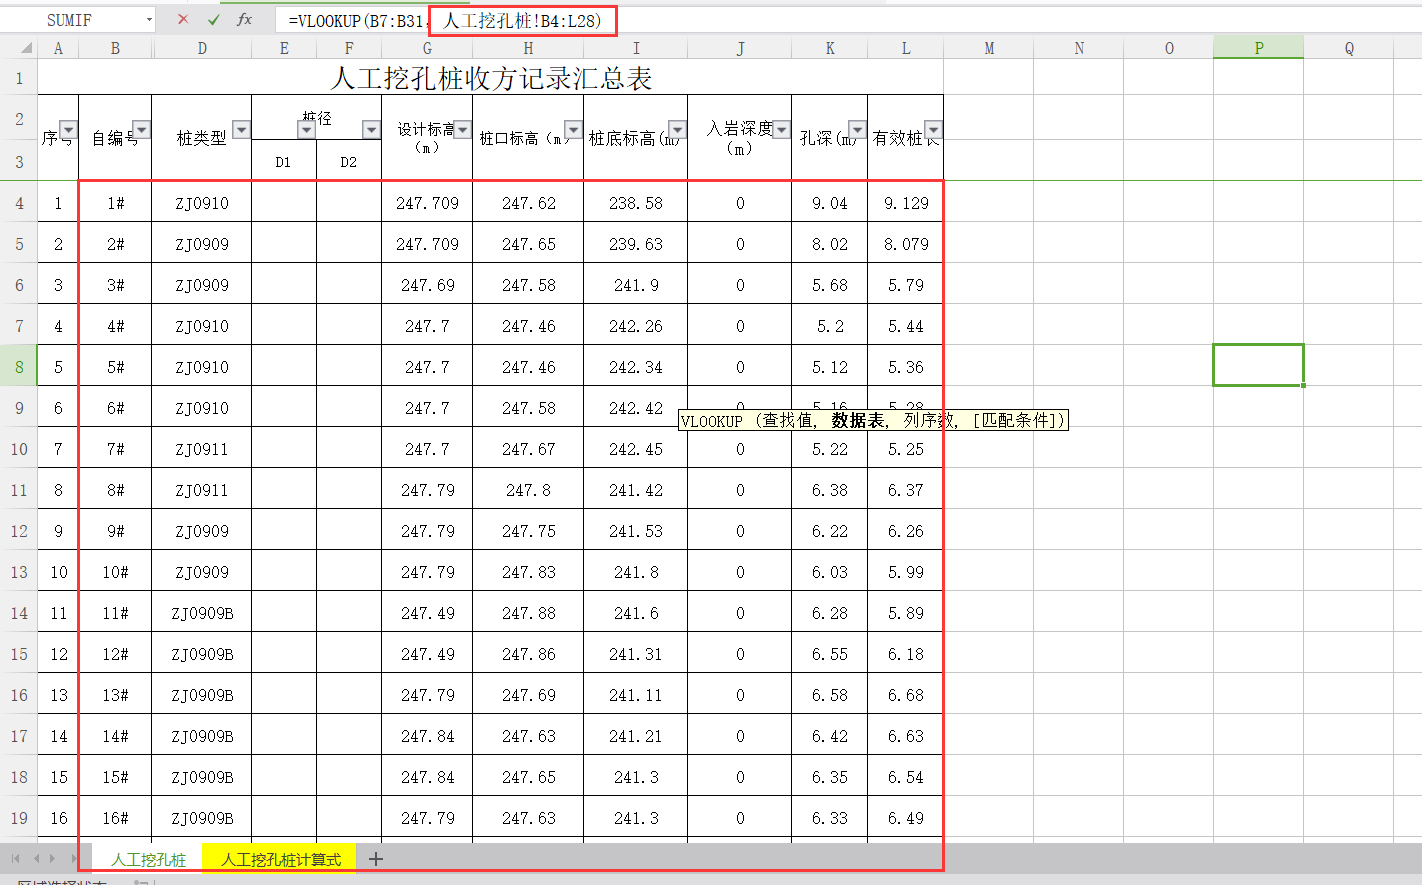Open the 孔深 column filter dropdown
Viewport: 1422px width, 885px height.
click(857, 129)
